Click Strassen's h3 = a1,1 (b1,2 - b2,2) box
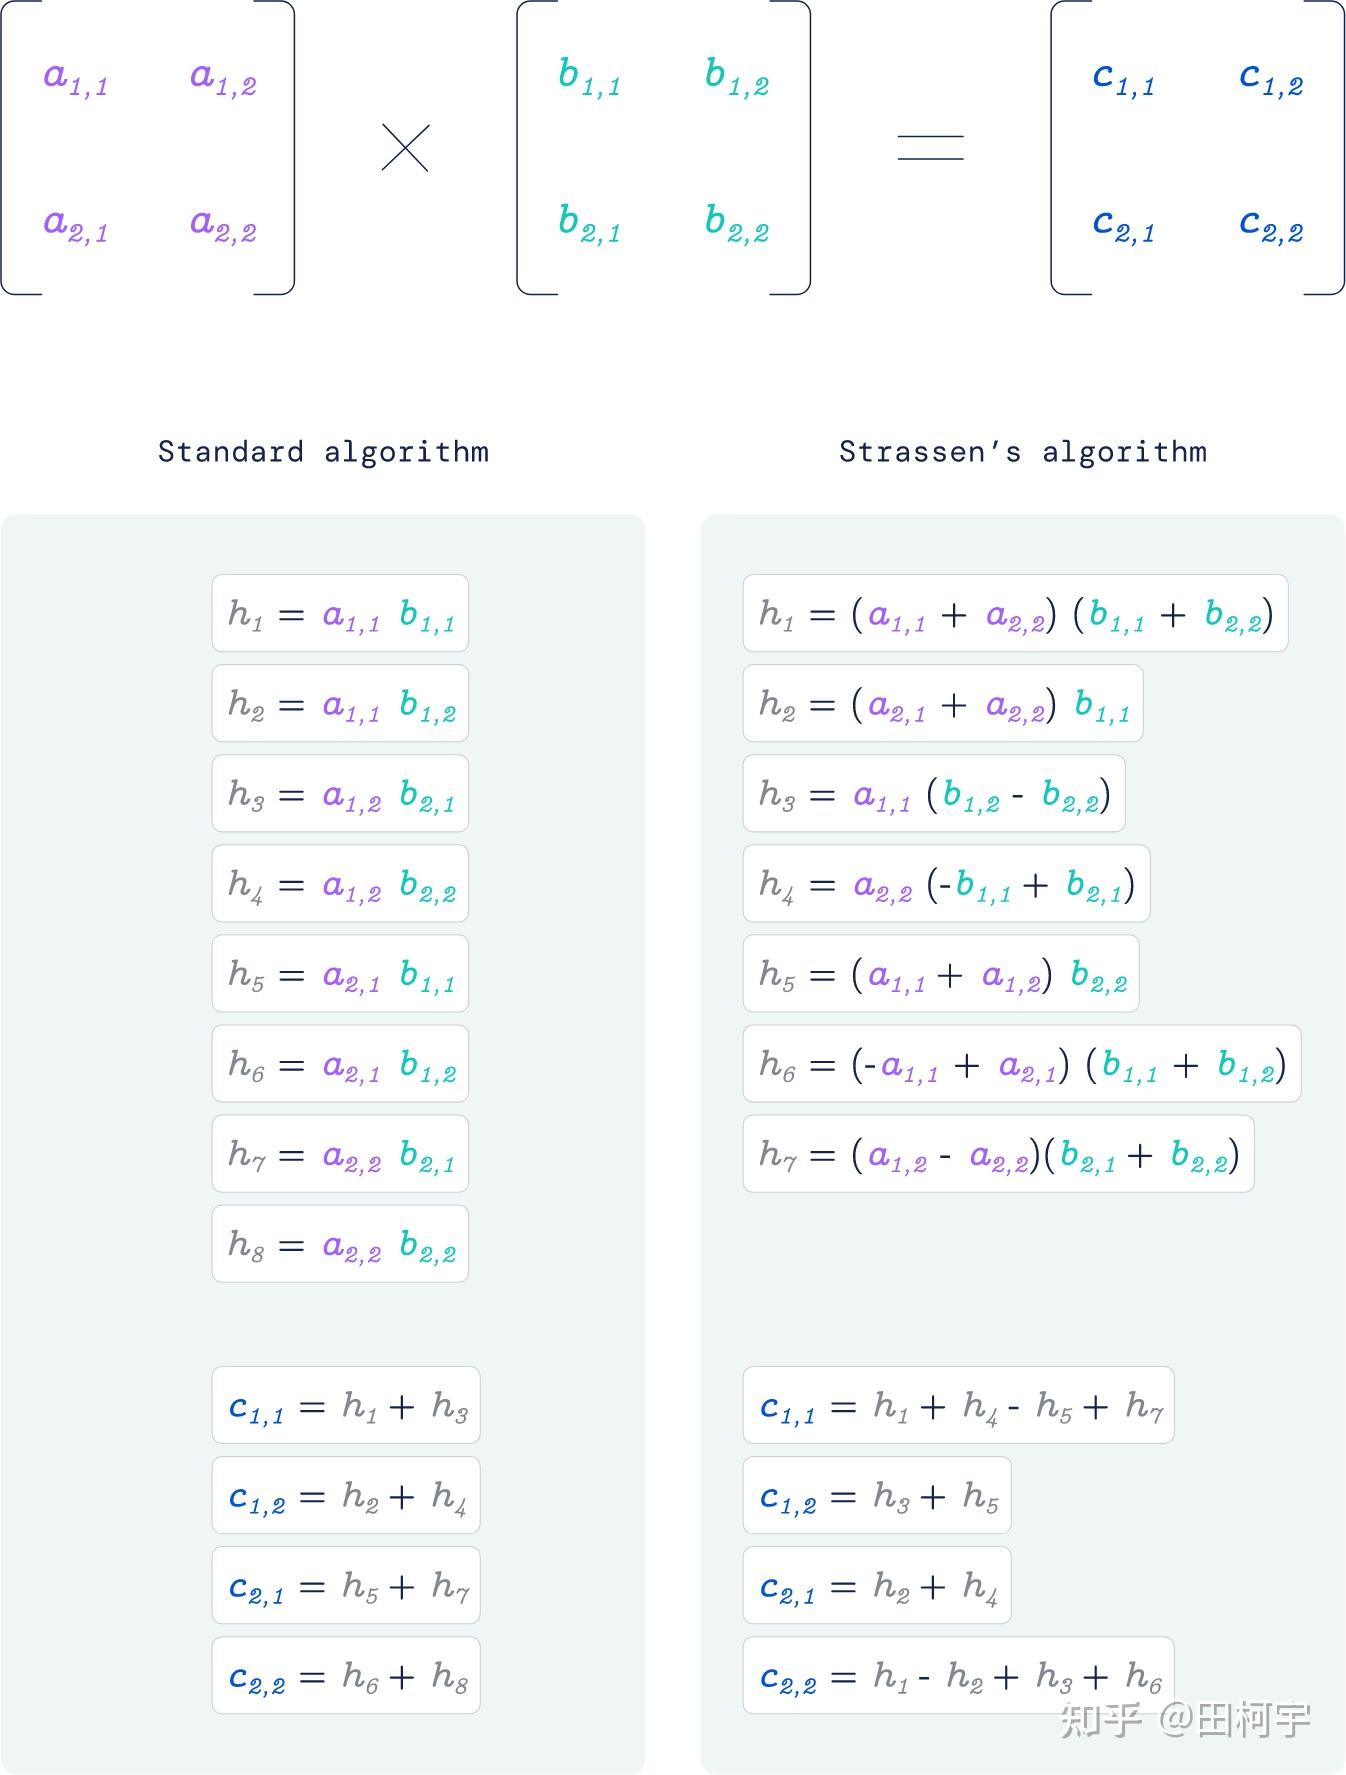1346x1775 pixels. pyautogui.click(x=933, y=793)
